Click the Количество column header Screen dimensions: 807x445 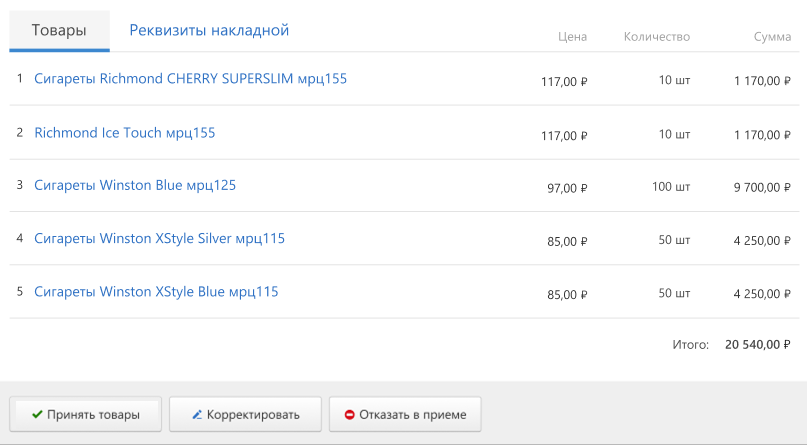coord(657,37)
